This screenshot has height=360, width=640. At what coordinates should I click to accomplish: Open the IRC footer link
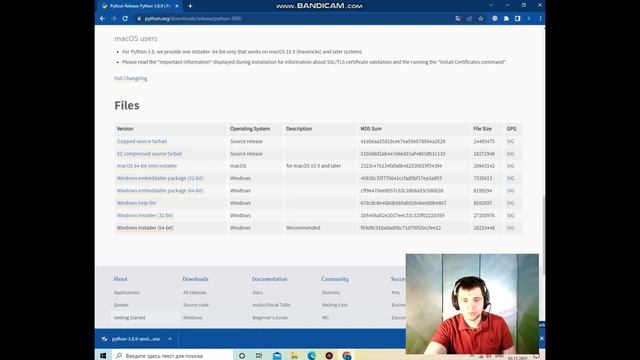click(x=325, y=318)
